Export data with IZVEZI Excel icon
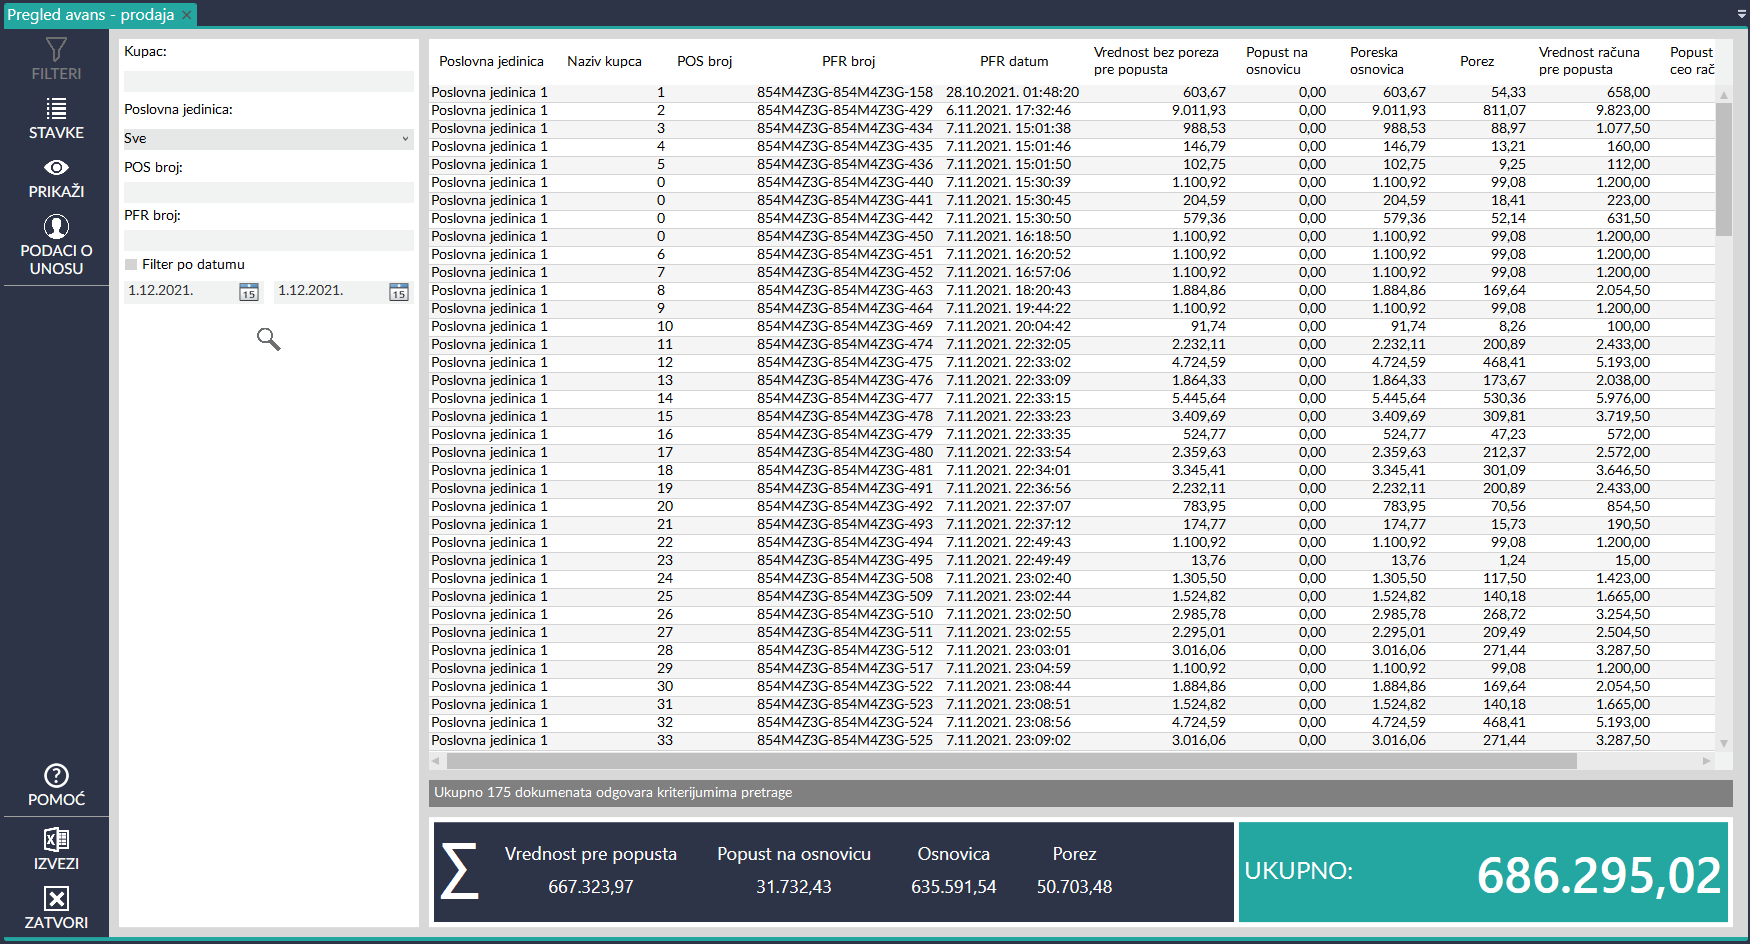The height and width of the screenshot is (944, 1750). pyautogui.click(x=56, y=840)
